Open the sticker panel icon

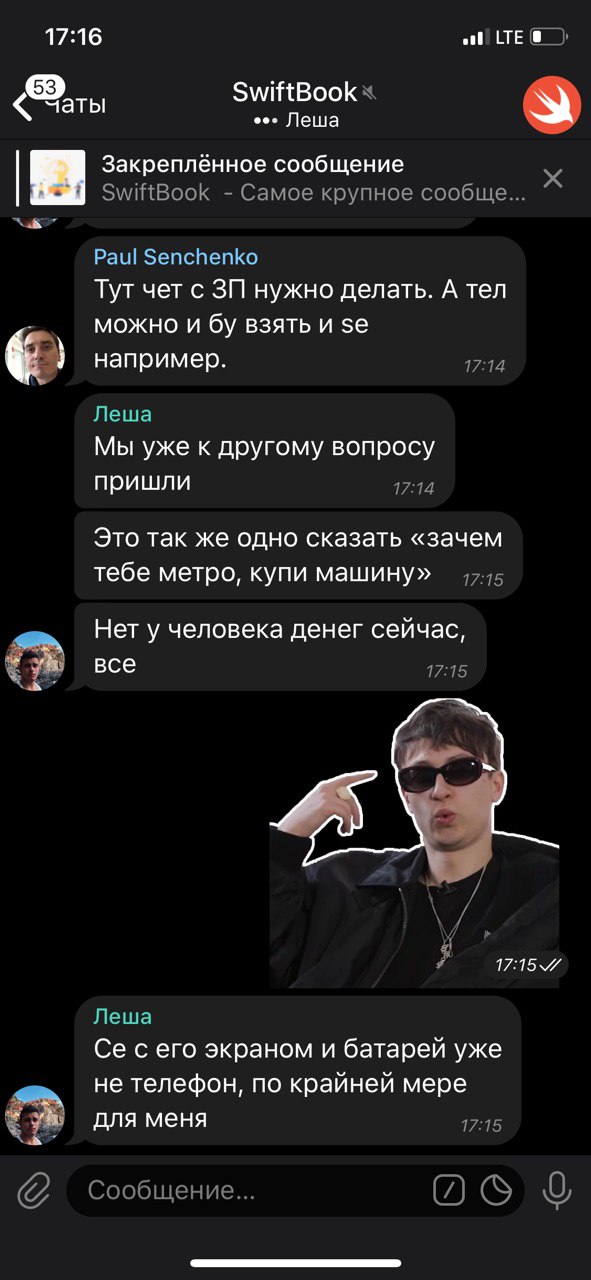click(497, 1190)
